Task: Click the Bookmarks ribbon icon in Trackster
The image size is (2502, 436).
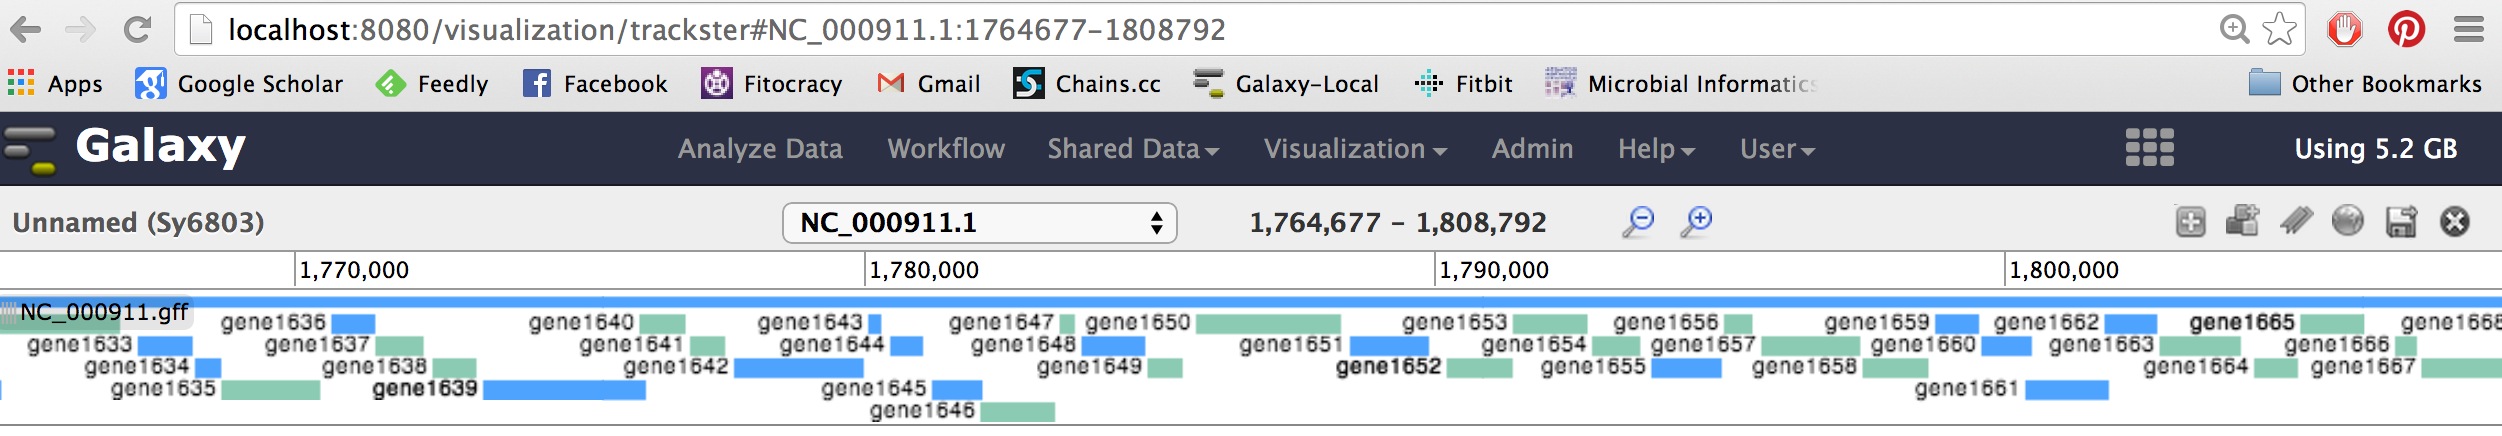Action: click(2296, 221)
